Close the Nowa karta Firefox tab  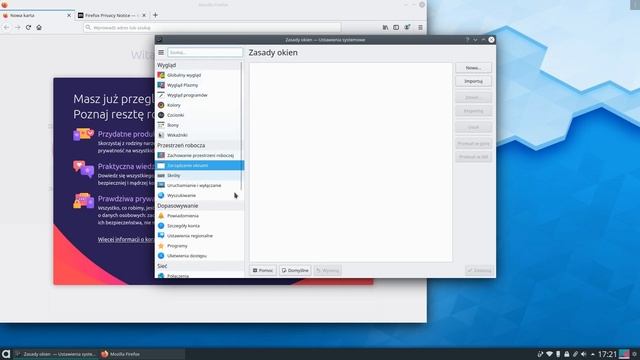(69, 15)
